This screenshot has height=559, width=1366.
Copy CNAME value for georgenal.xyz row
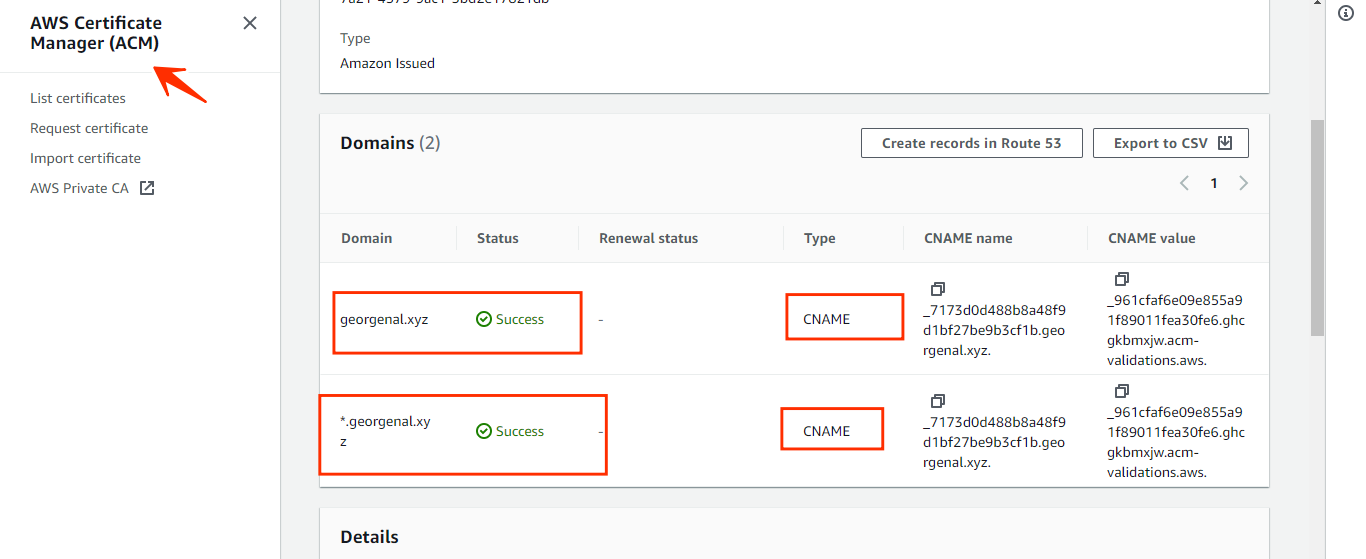(x=1121, y=279)
